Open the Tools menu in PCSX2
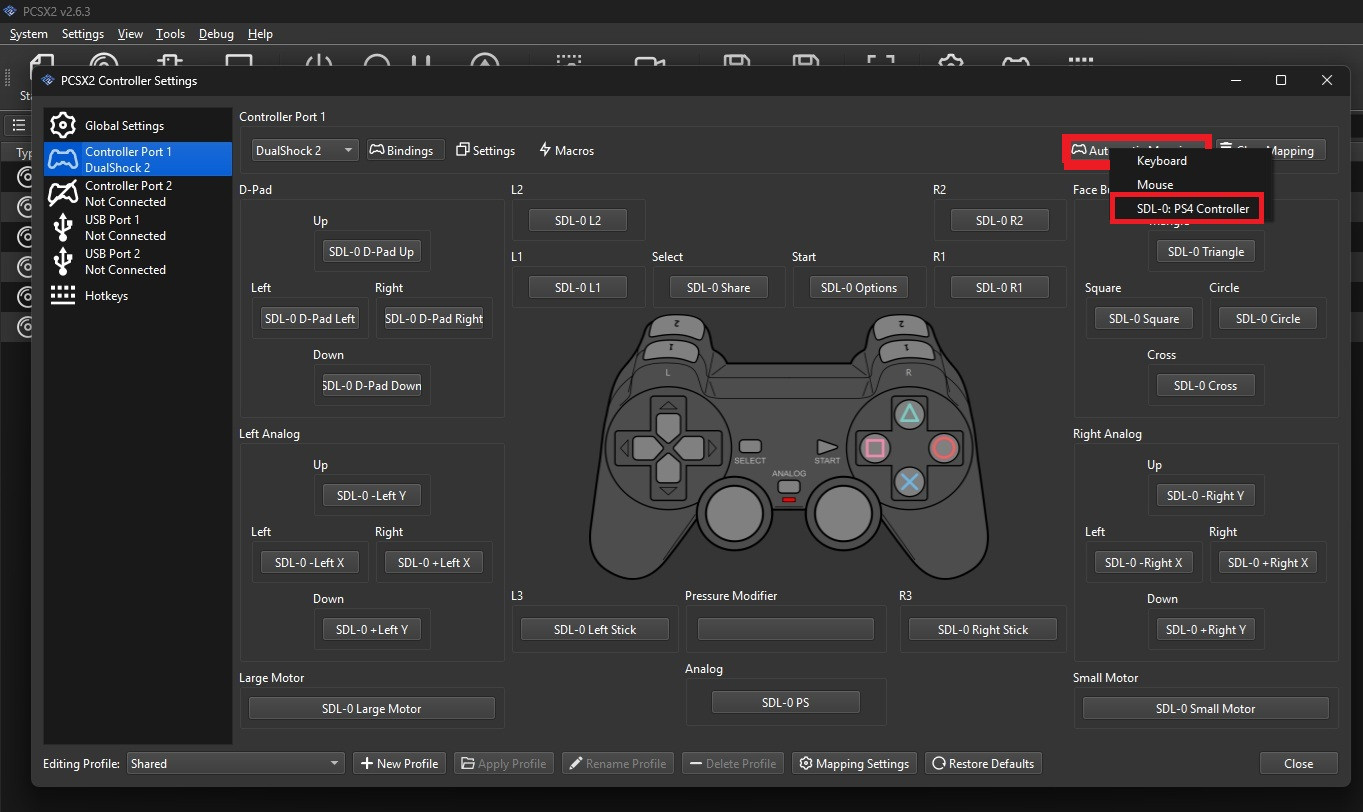Screen dimensions: 1363x812 tap(171, 34)
